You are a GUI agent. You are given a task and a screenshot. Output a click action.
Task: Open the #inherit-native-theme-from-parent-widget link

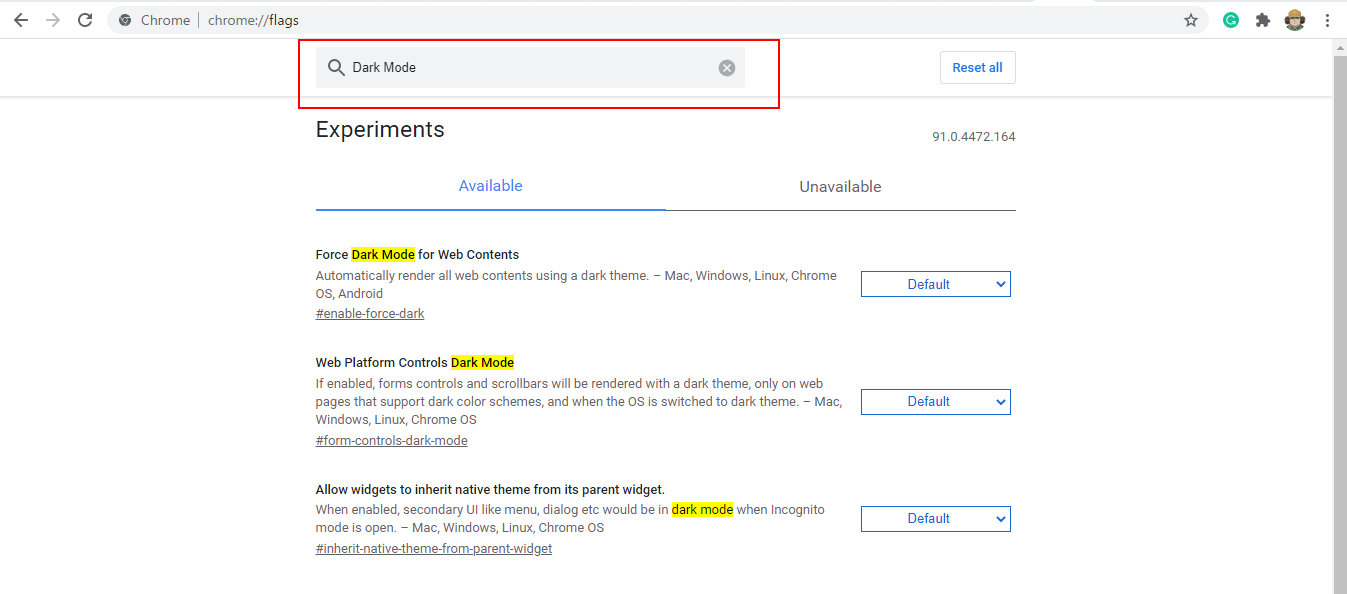(434, 548)
